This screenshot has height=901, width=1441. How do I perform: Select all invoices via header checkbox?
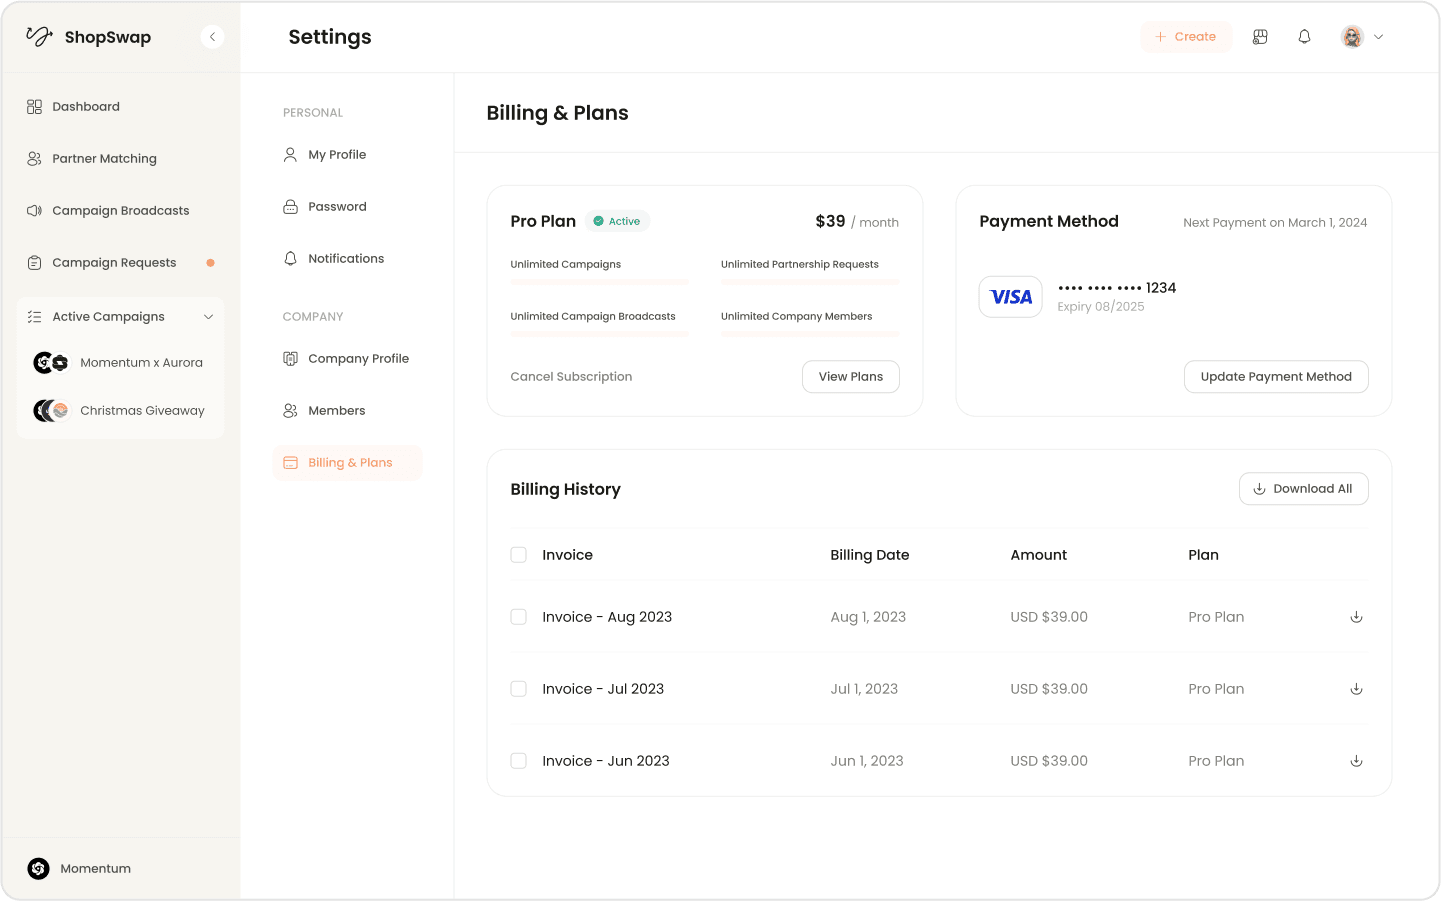pyautogui.click(x=518, y=554)
